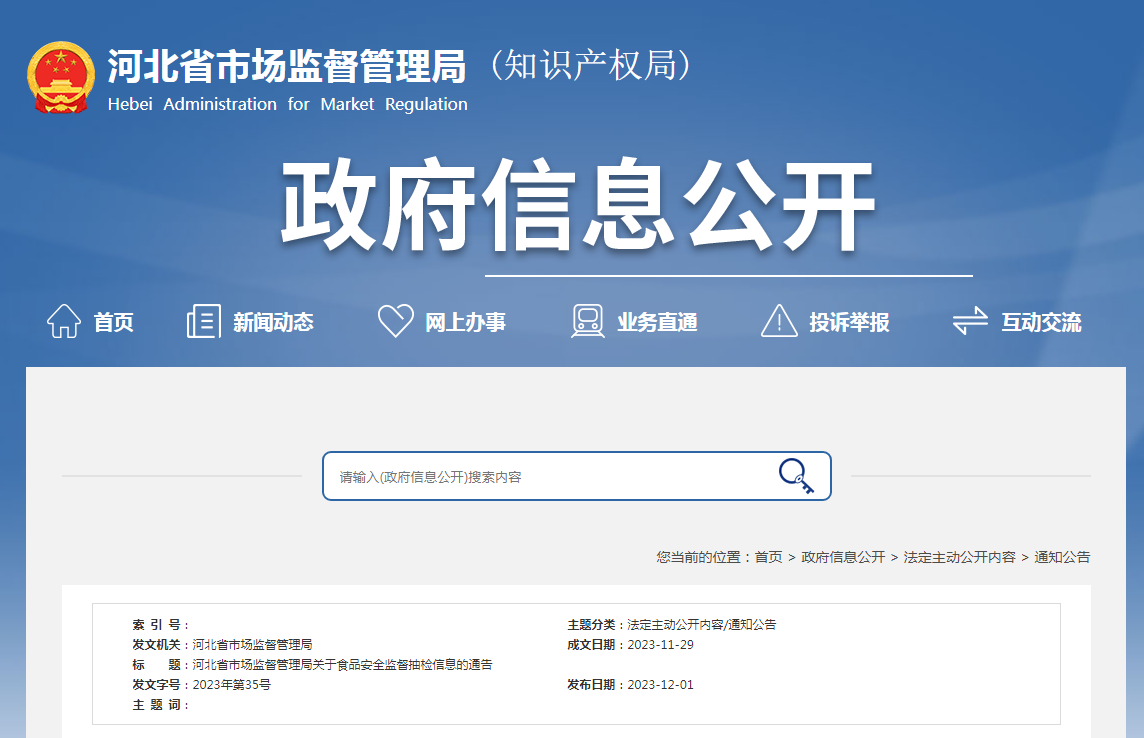This screenshot has height=738, width=1144.
Task: Click the 索引号 label
Action: (160, 625)
